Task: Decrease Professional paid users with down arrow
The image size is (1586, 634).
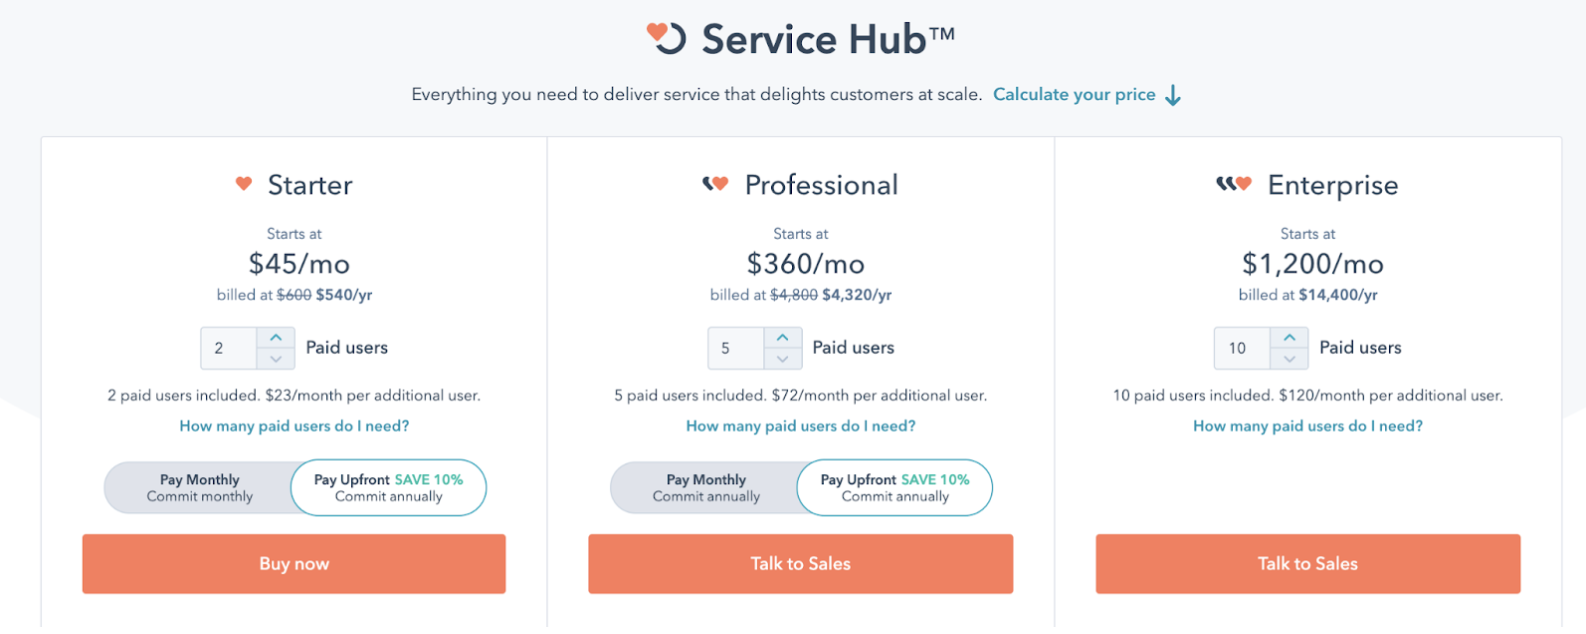Action: pos(782,358)
